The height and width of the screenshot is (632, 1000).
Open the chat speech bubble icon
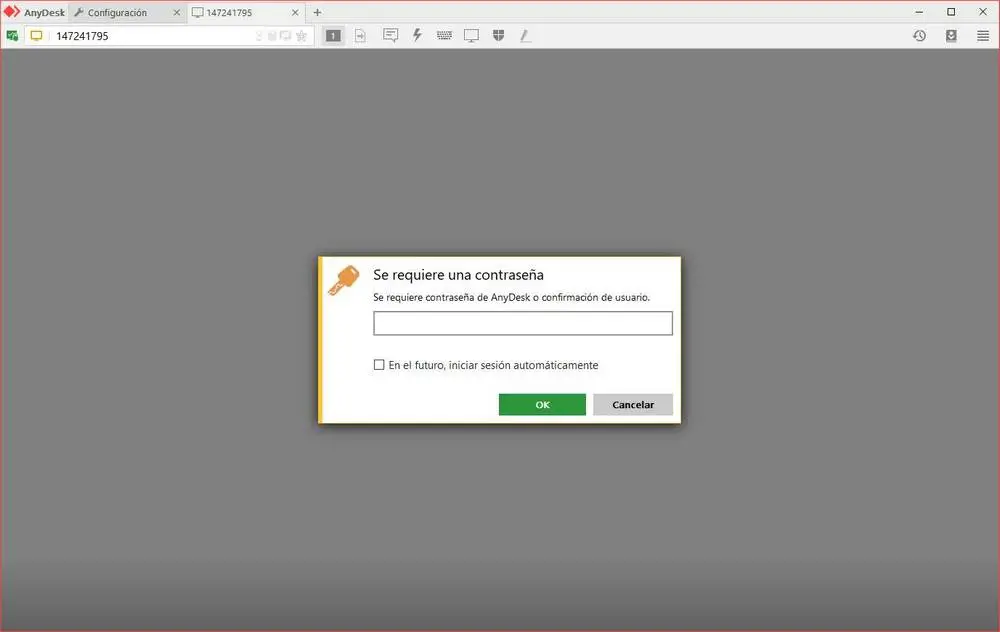tap(390, 35)
